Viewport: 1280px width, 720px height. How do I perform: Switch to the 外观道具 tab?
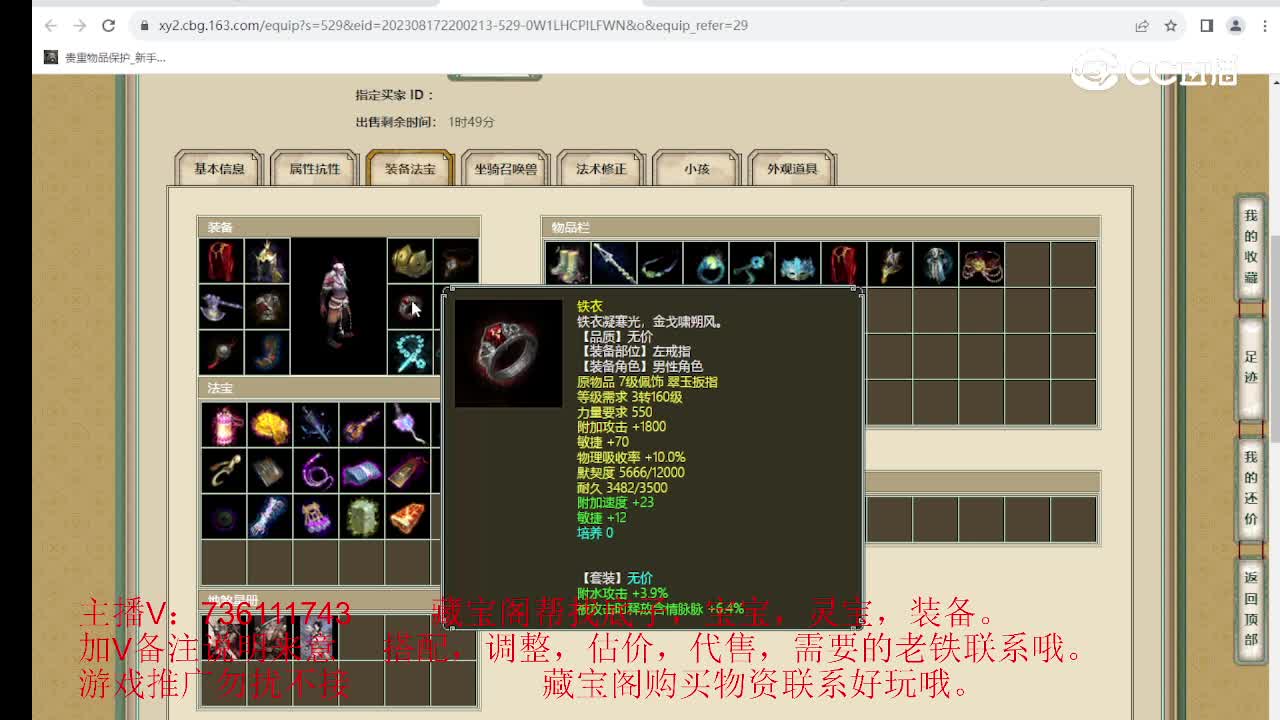(x=792, y=169)
